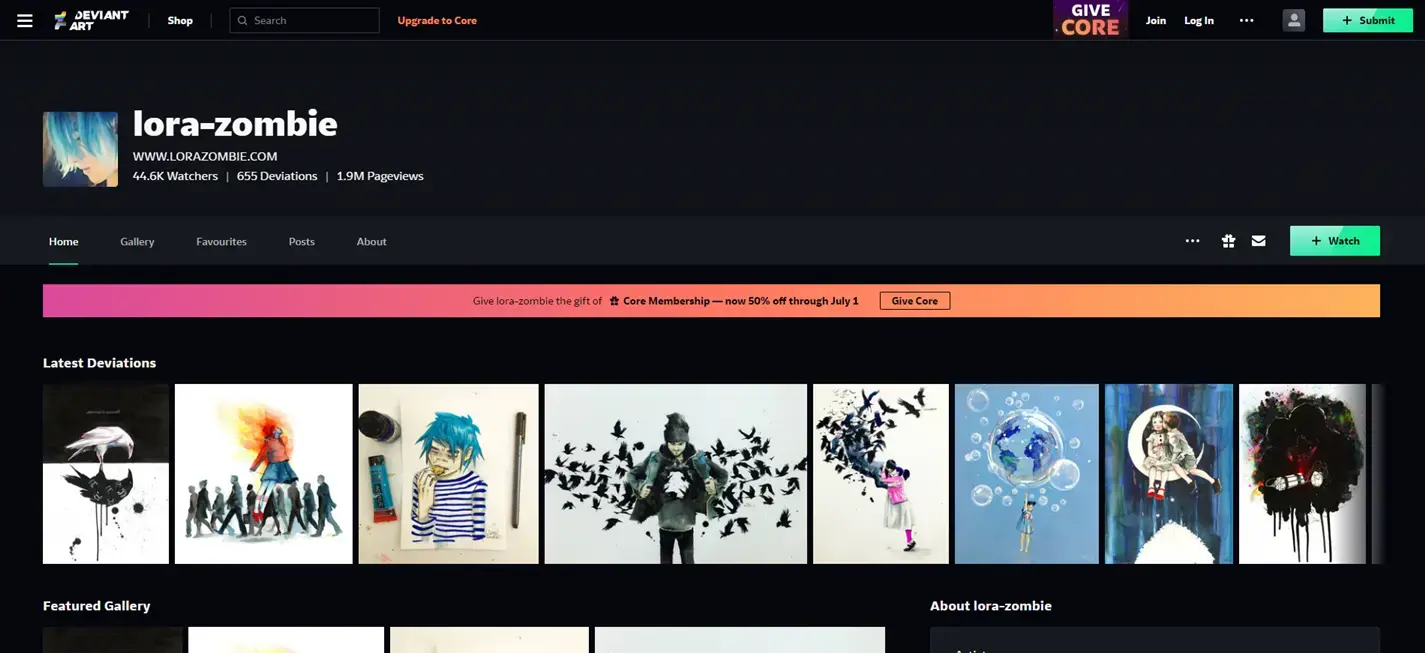Click the lora-zombie username heading
The width and height of the screenshot is (1425, 653).
(235, 124)
